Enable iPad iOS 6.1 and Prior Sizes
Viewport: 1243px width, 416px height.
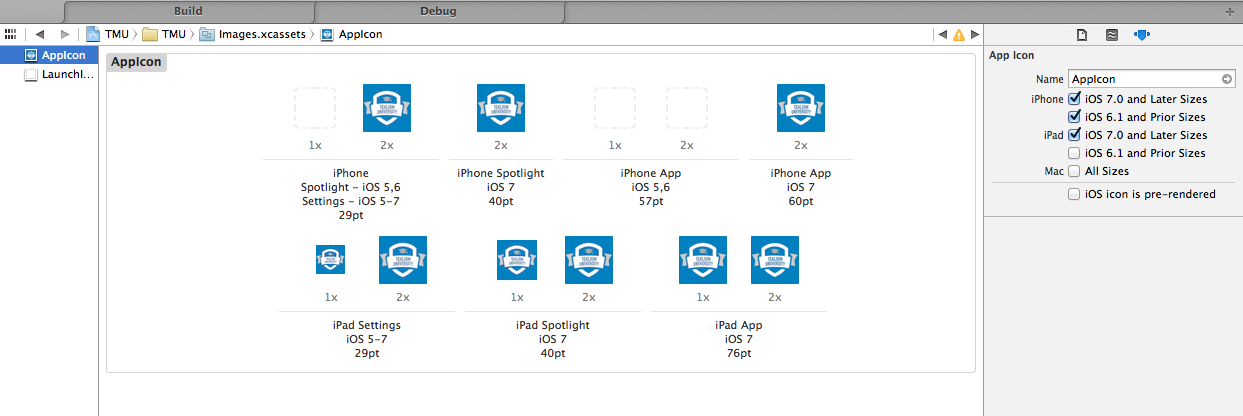coord(1075,153)
